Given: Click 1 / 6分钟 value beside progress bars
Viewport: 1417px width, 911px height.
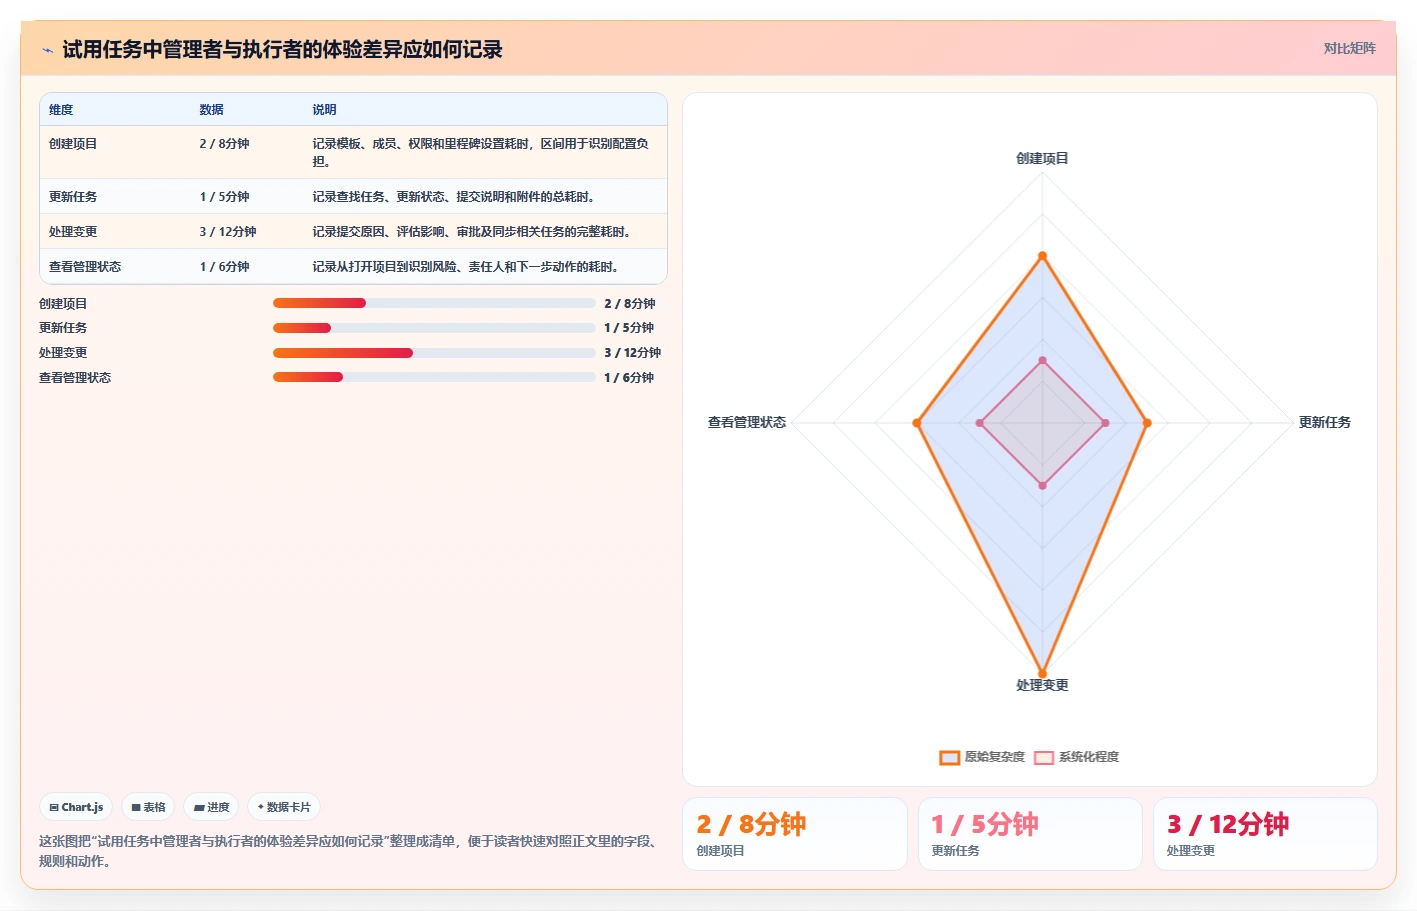Looking at the screenshot, I should 629,378.
